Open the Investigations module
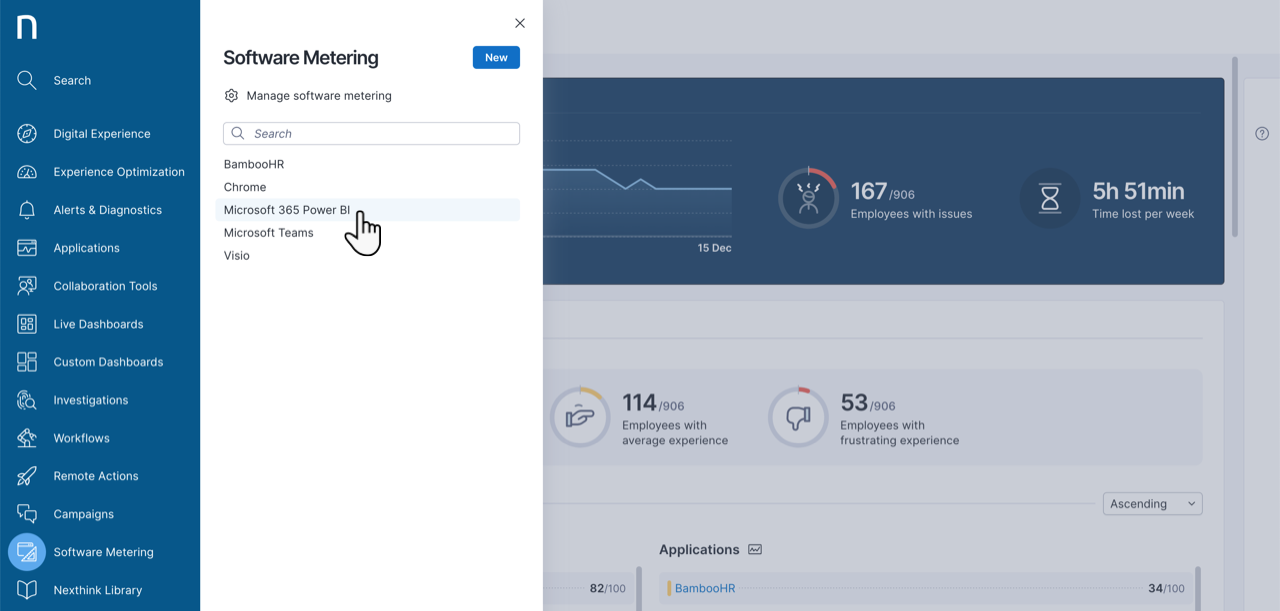 point(90,399)
